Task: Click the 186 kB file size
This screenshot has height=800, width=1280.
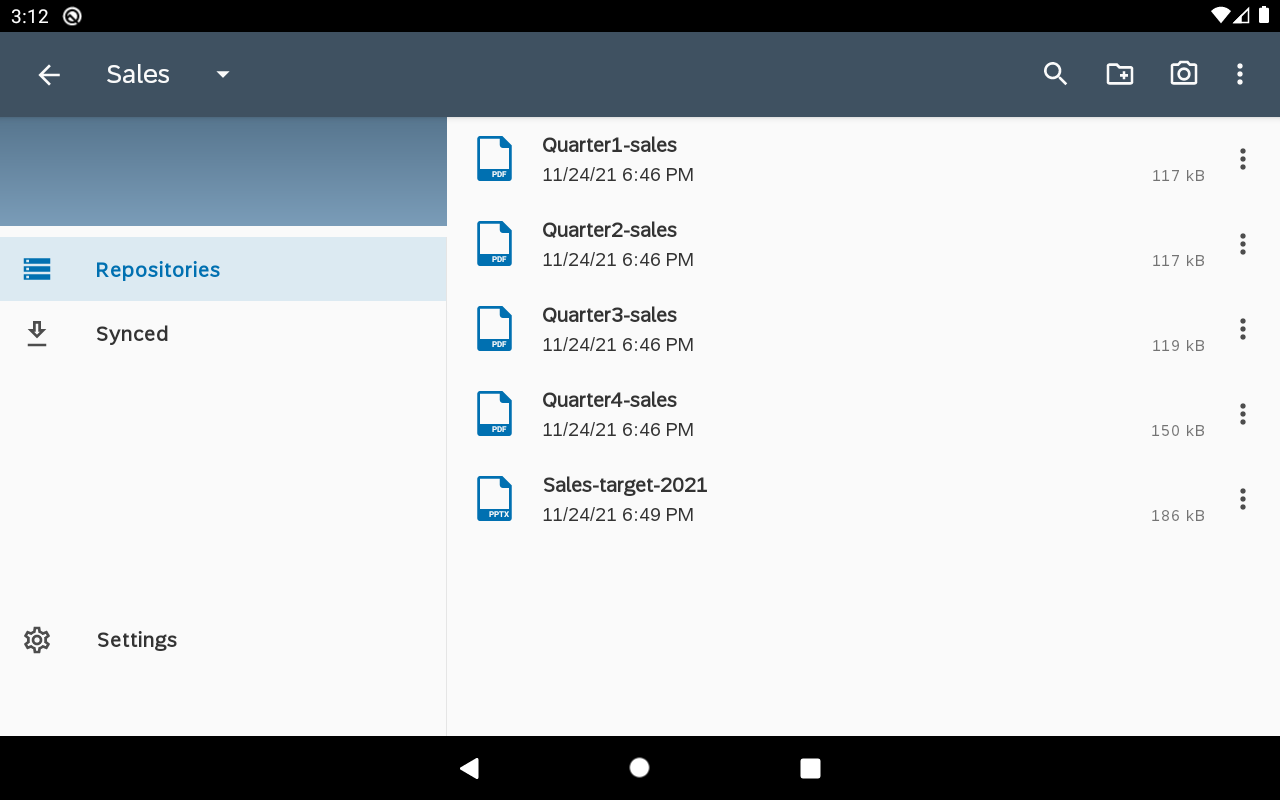Action: (1178, 516)
